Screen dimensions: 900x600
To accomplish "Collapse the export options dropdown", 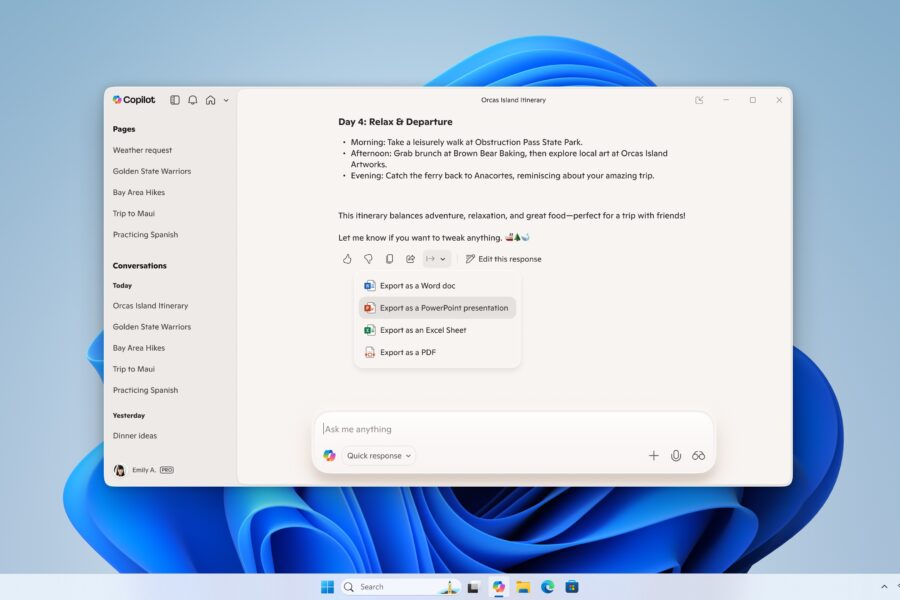I will pyautogui.click(x=436, y=259).
